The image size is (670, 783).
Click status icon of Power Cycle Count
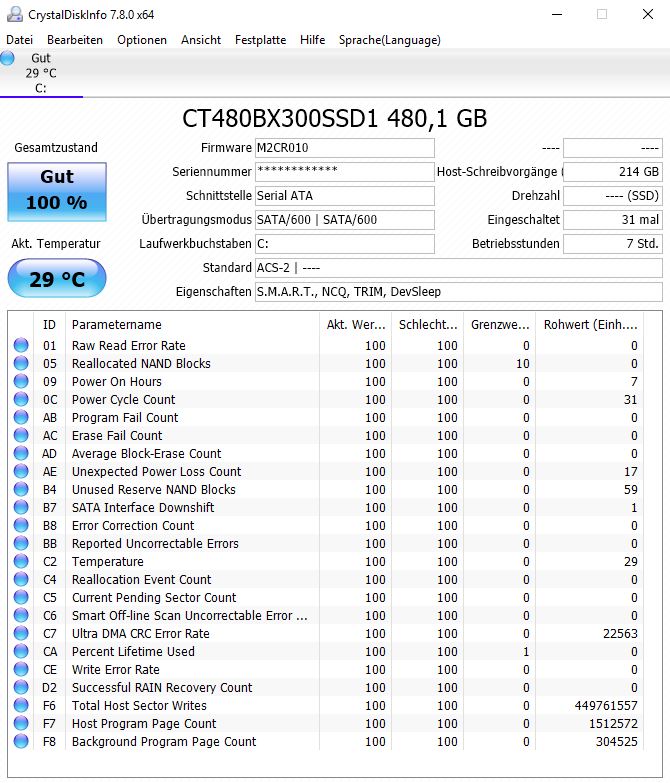click(x=21, y=399)
